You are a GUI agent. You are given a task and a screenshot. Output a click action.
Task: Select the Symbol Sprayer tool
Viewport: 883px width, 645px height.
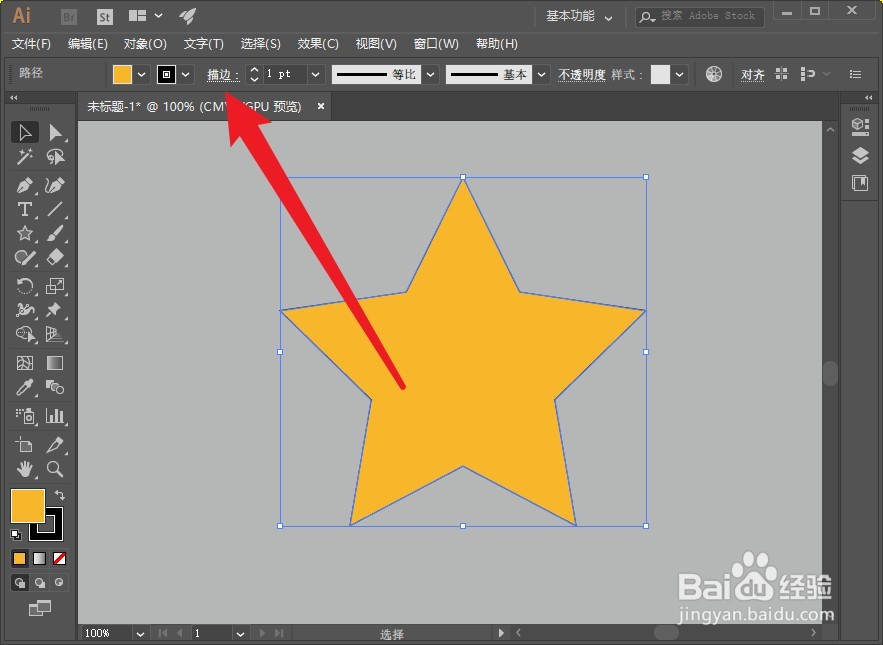tap(25, 416)
